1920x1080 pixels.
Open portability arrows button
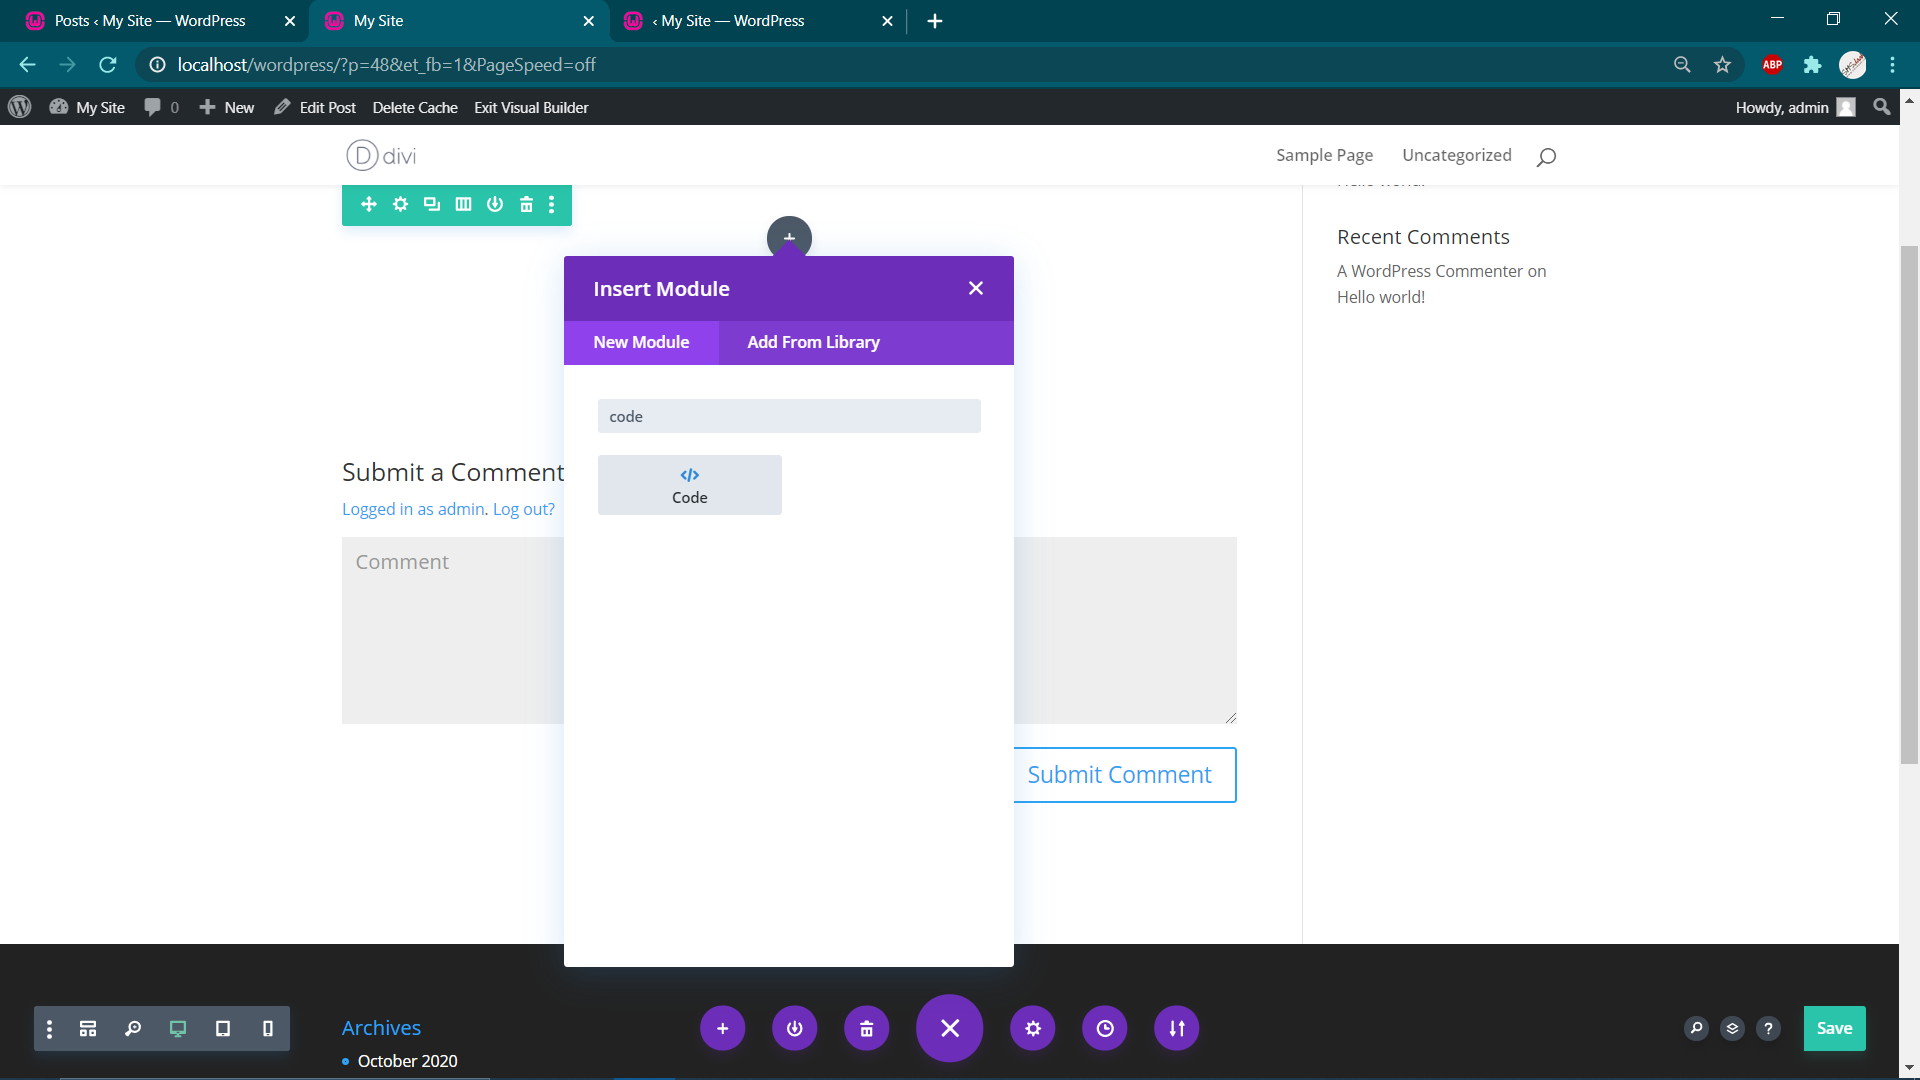pyautogui.click(x=1176, y=1028)
